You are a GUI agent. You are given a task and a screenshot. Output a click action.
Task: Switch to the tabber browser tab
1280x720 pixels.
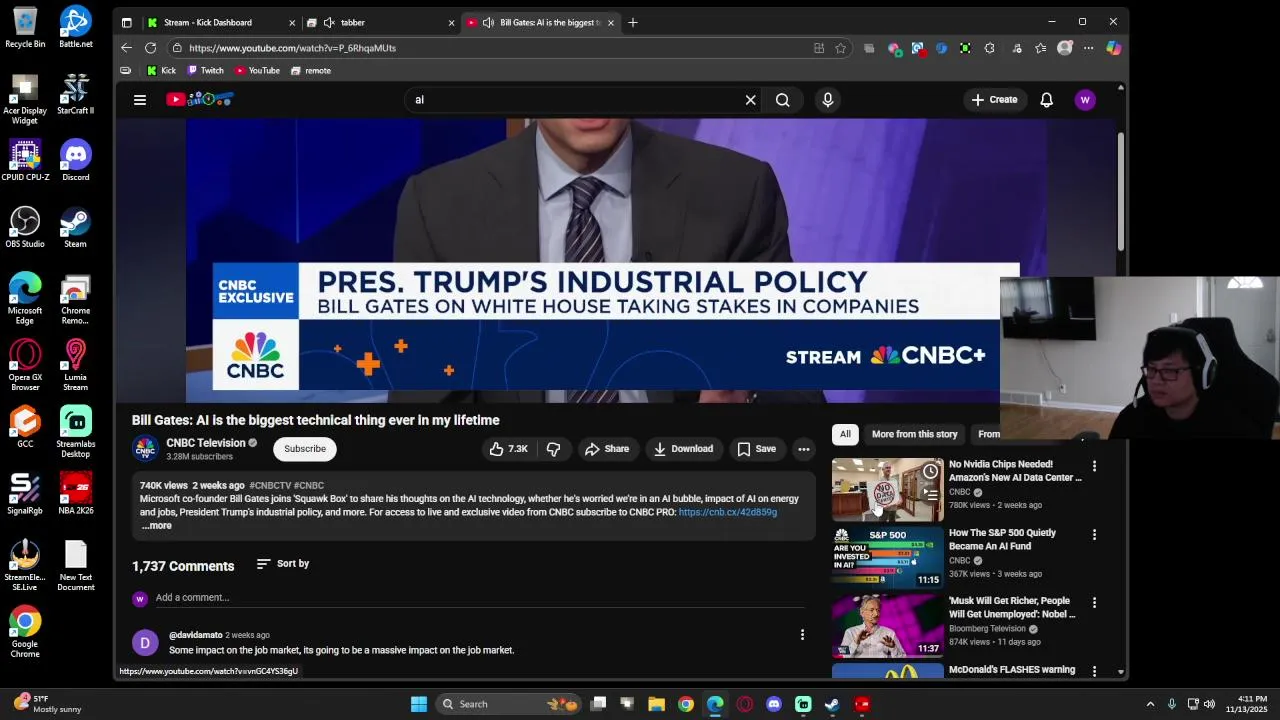380,22
